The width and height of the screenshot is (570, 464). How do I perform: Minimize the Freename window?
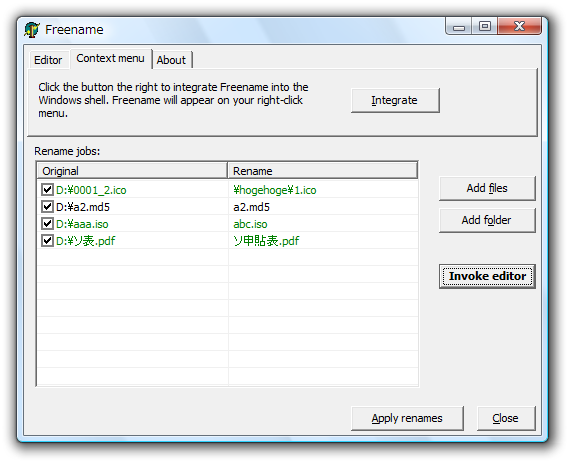459,27
